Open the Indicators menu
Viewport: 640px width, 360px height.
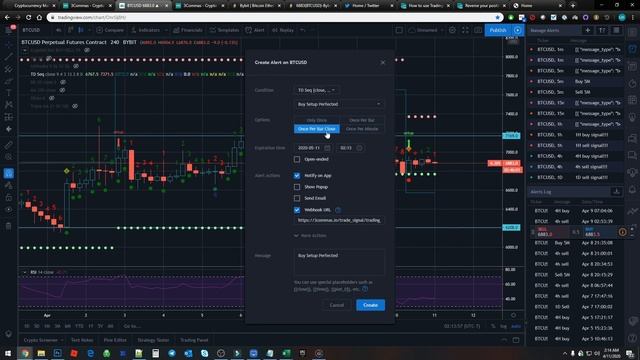[x=146, y=30]
